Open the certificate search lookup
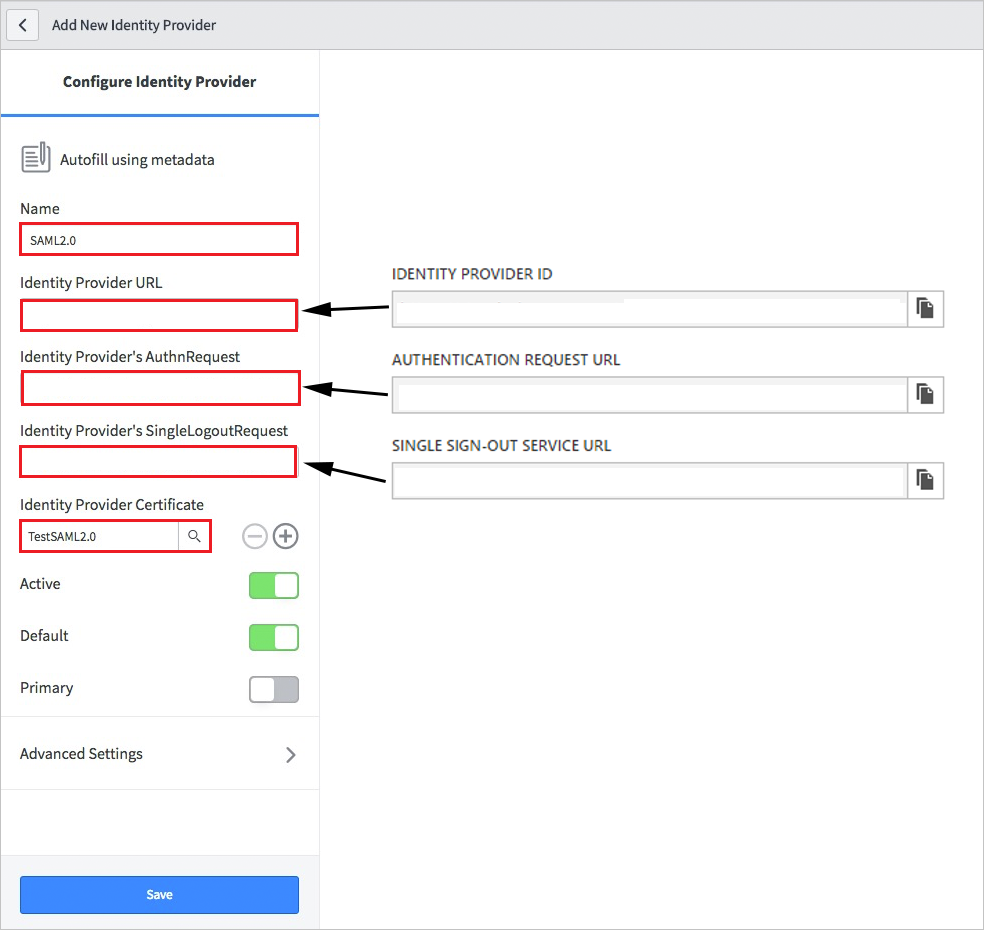The width and height of the screenshot is (984, 930). tap(195, 536)
